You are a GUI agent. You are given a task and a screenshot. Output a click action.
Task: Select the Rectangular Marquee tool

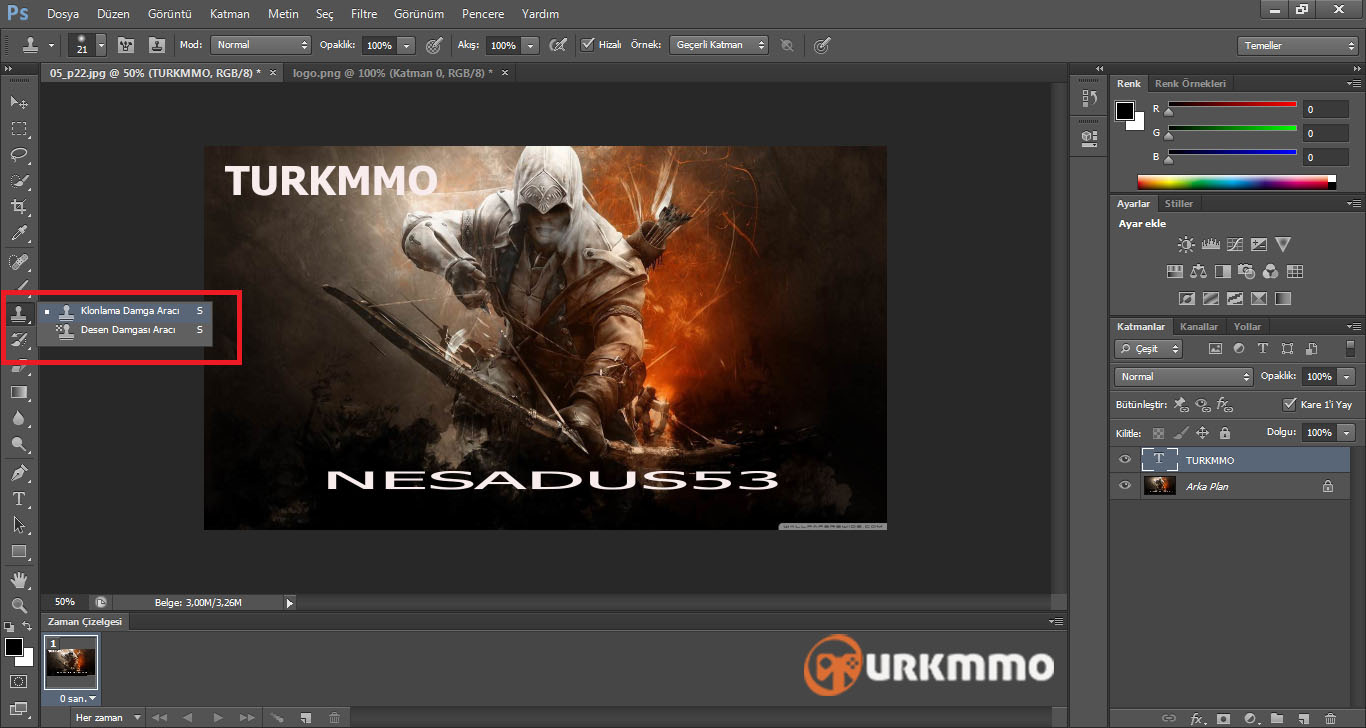tap(19, 129)
